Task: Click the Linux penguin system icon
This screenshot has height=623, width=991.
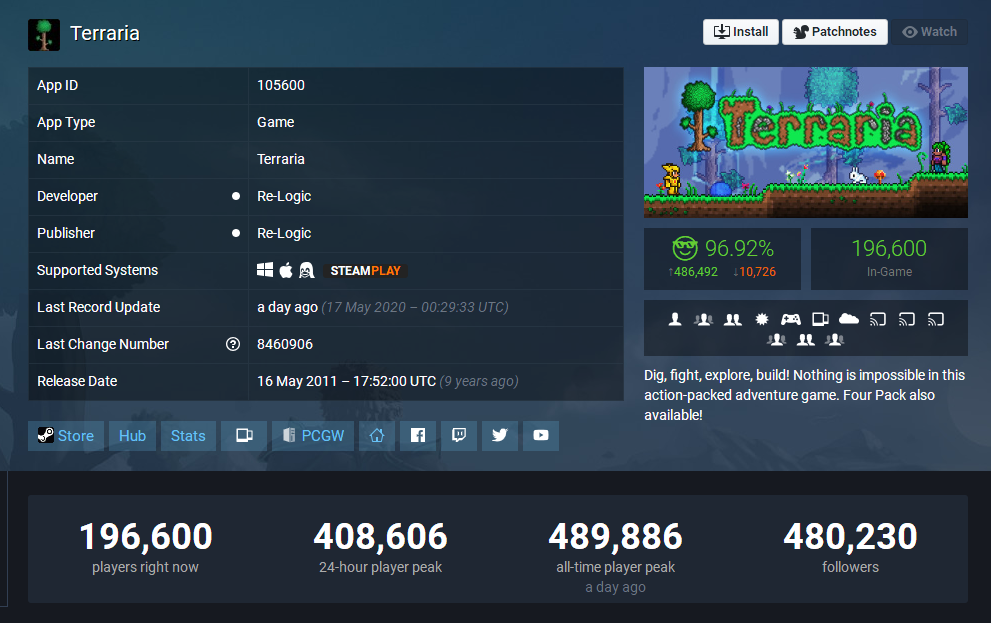Action: click(307, 270)
